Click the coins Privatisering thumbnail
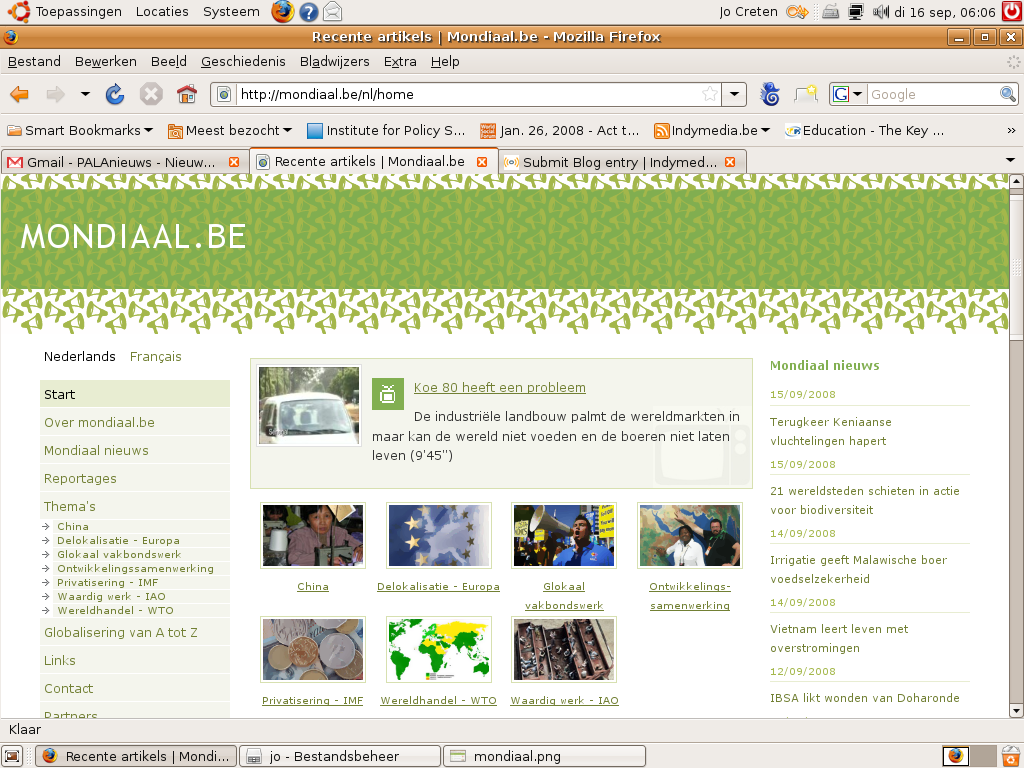Viewport: 1024px width, 768px height. point(313,650)
